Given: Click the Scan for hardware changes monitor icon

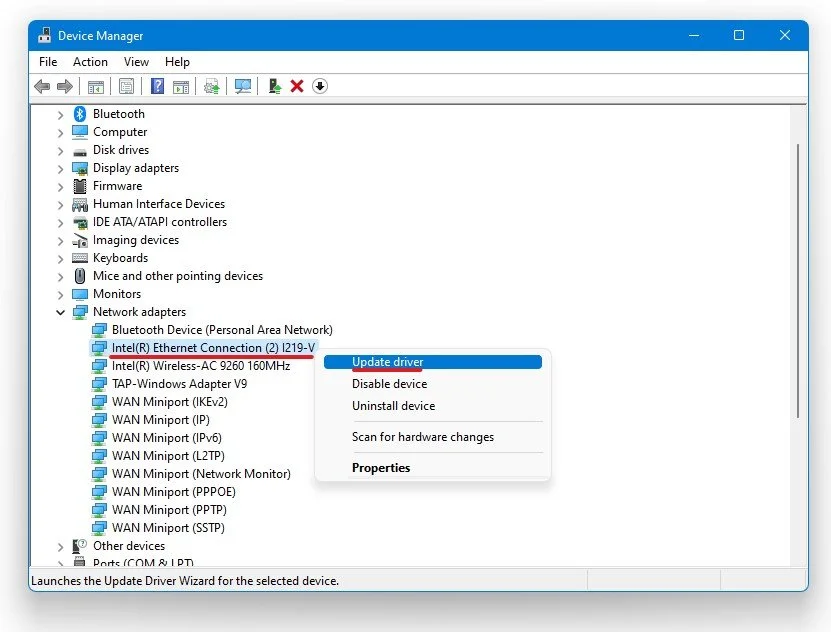Looking at the screenshot, I should tap(243, 86).
